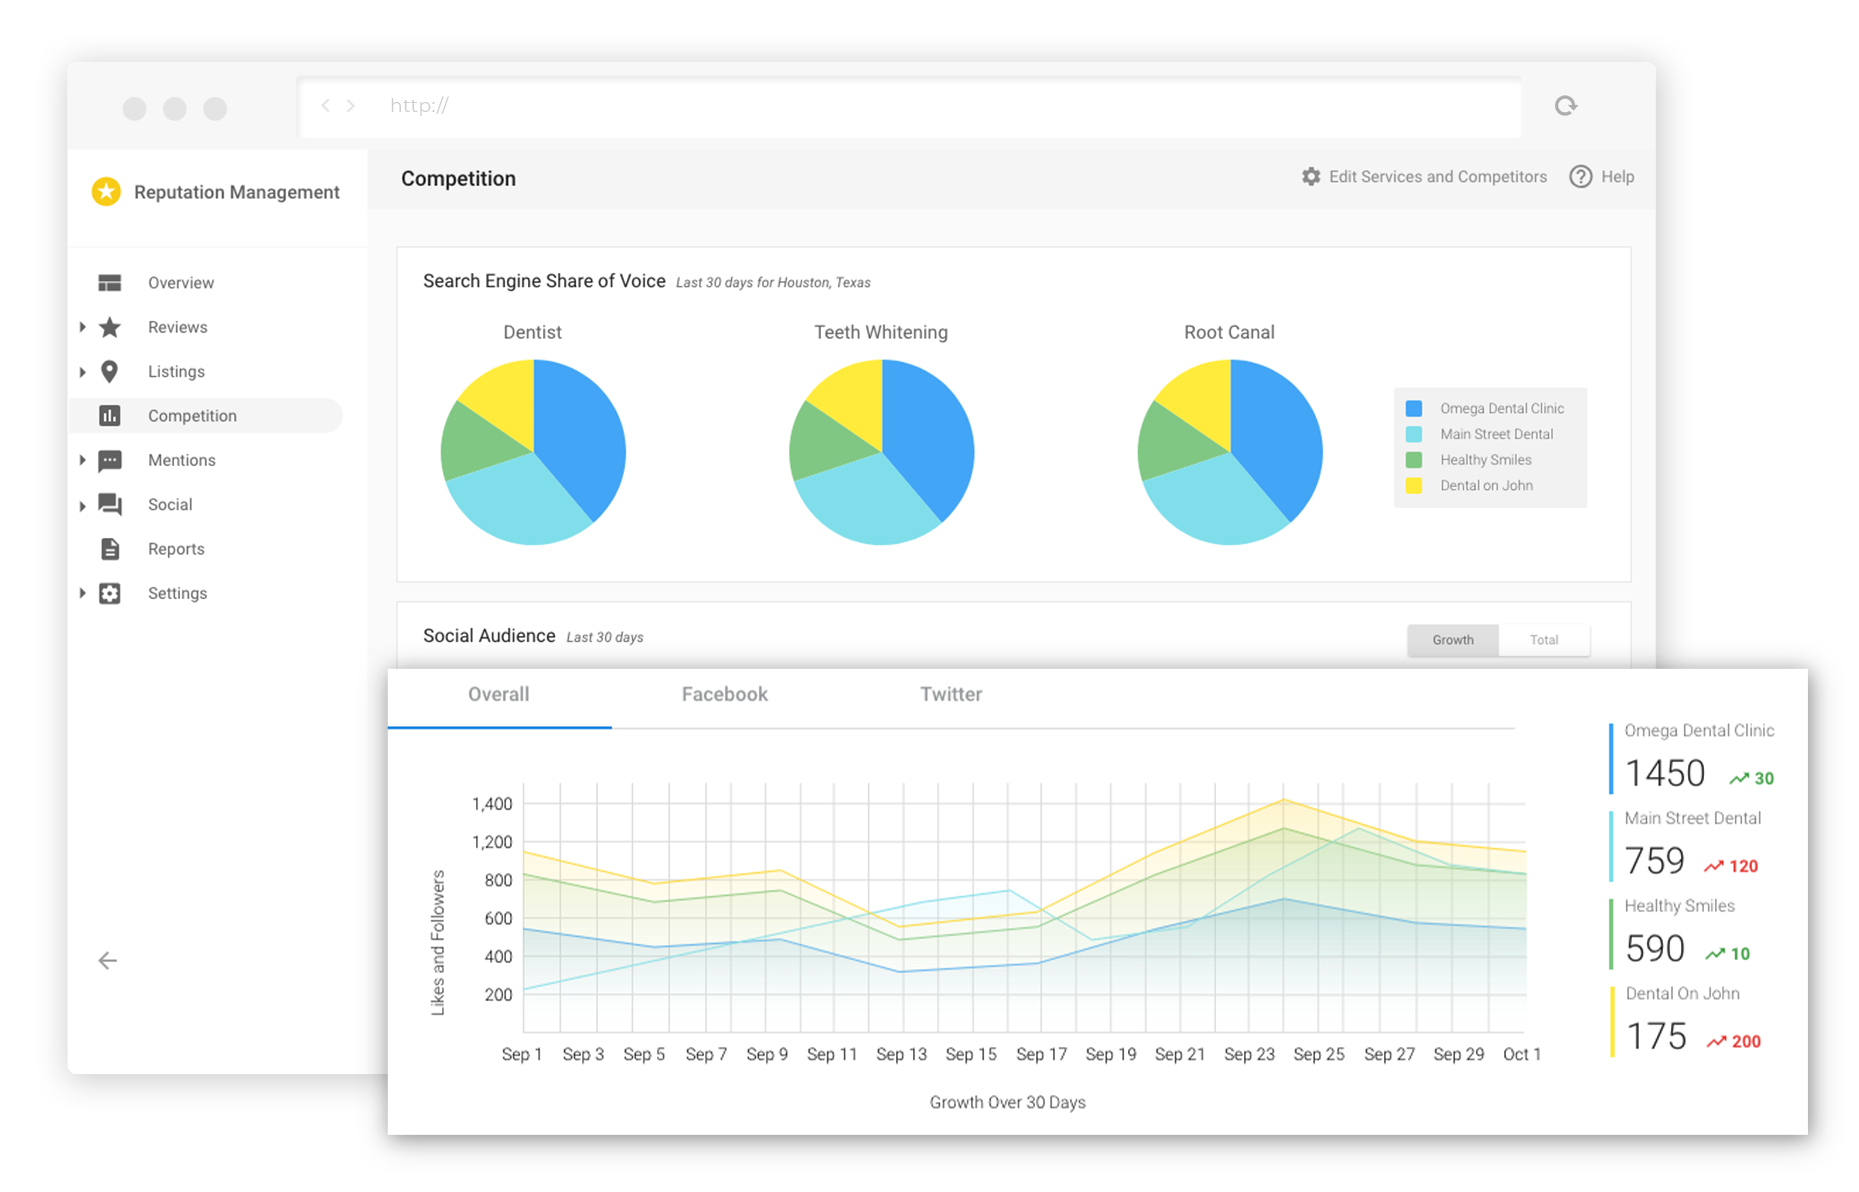Click the Overview dashboard icon in sidebar
The image size is (1859, 1192).
click(110, 283)
